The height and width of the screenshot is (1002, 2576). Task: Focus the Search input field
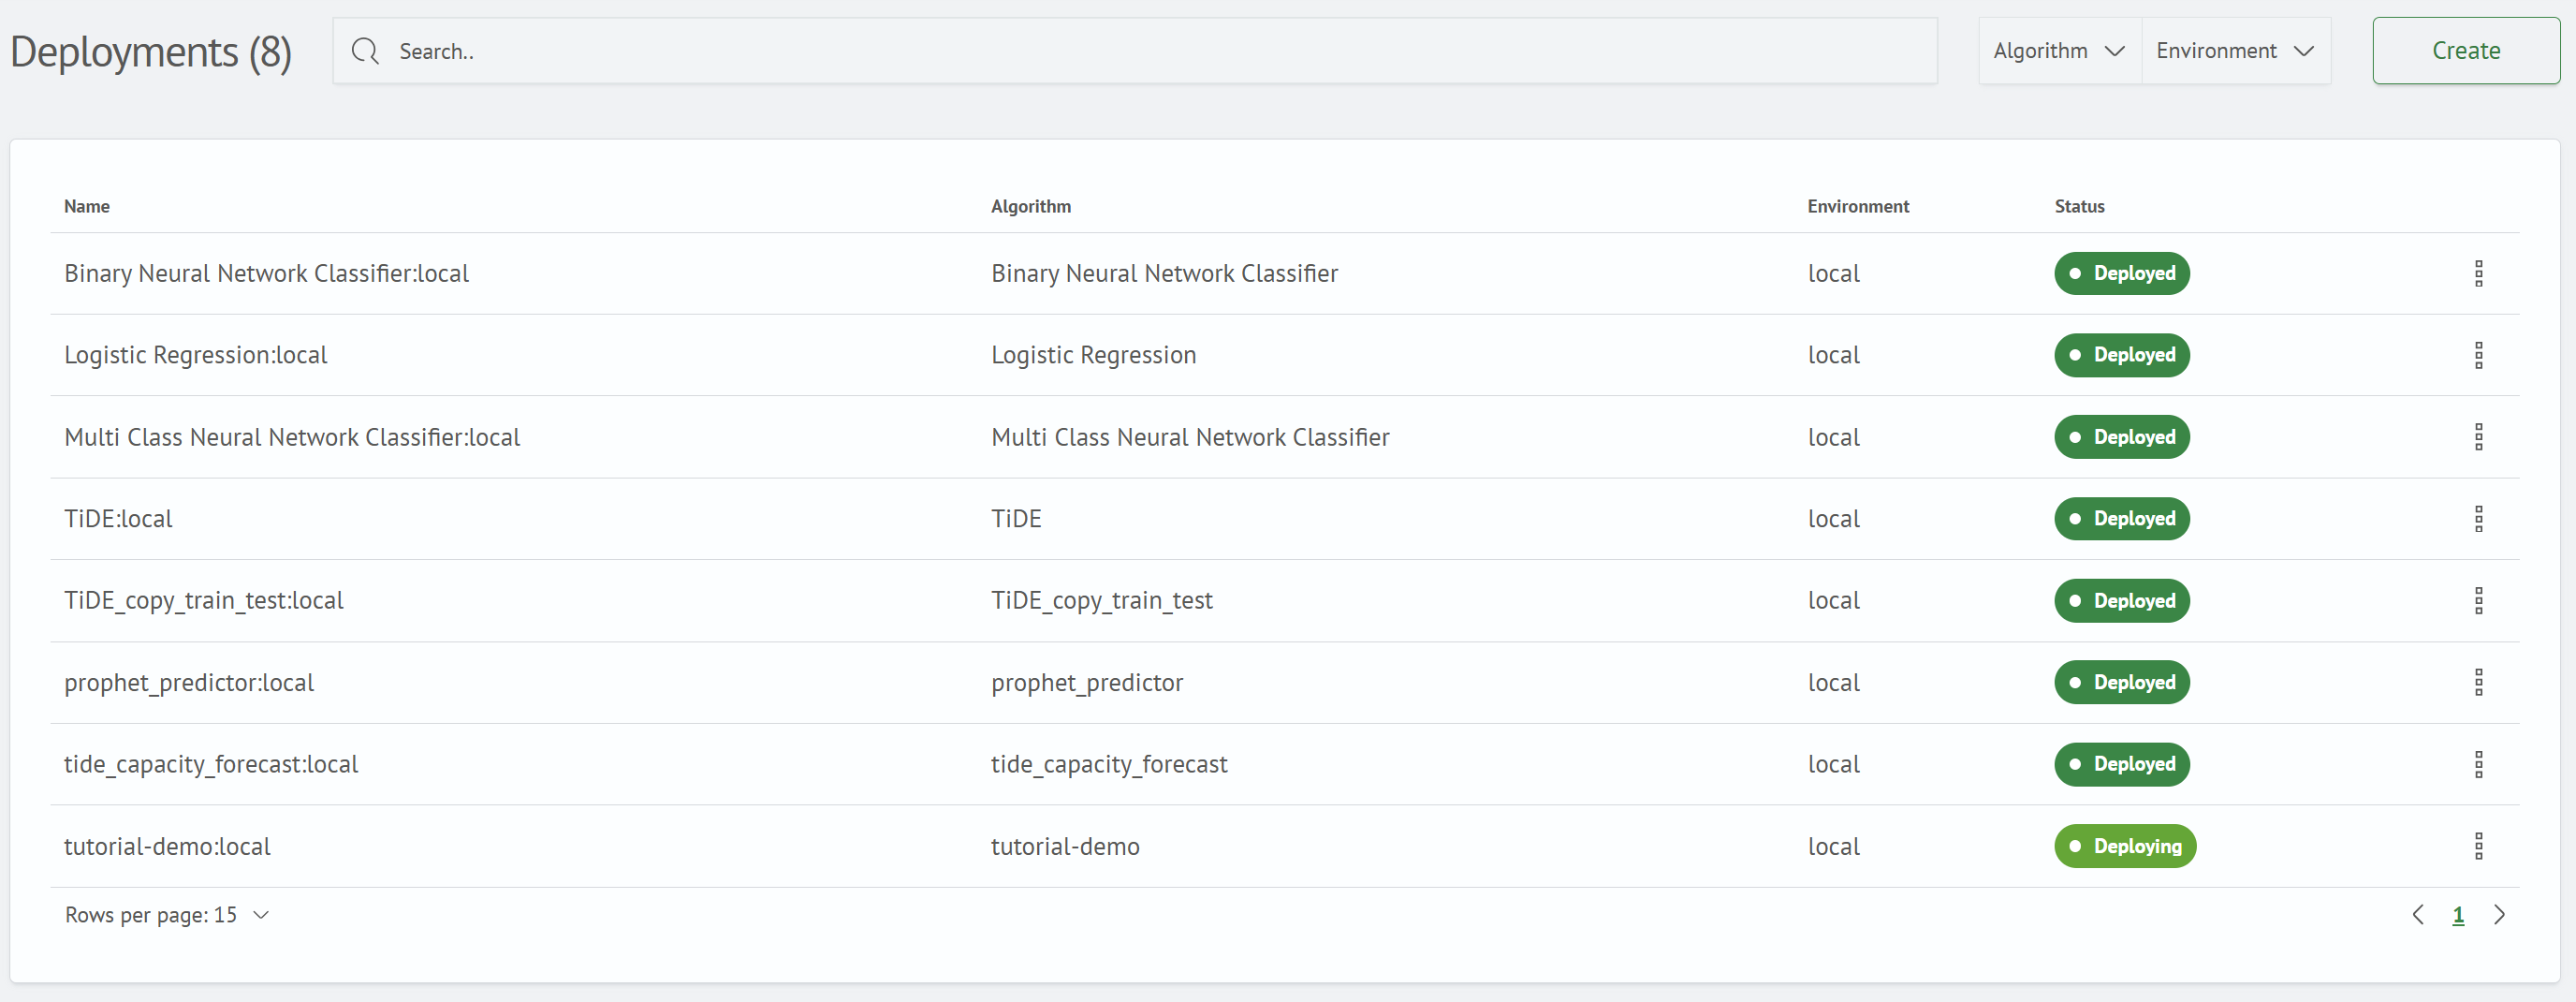(x=1134, y=51)
